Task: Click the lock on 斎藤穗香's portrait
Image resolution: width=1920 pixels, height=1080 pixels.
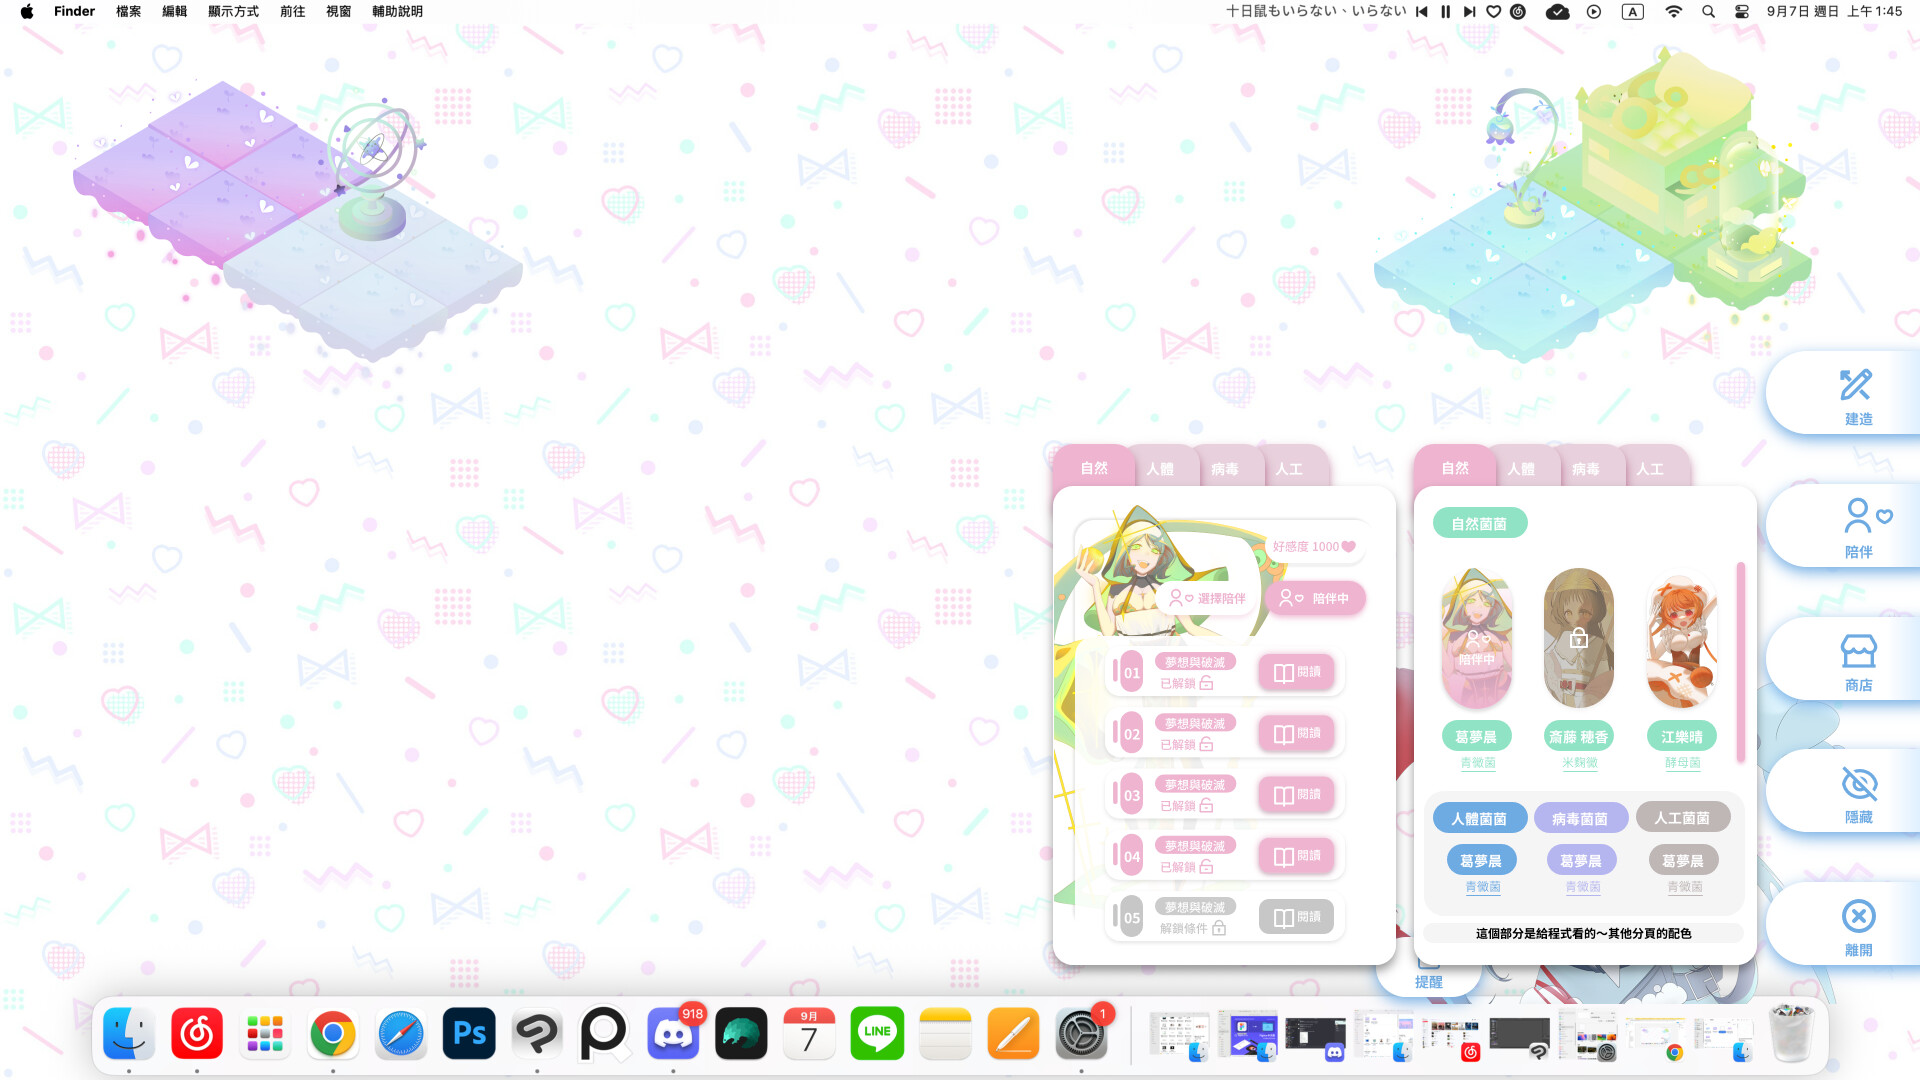Action: (x=1579, y=638)
